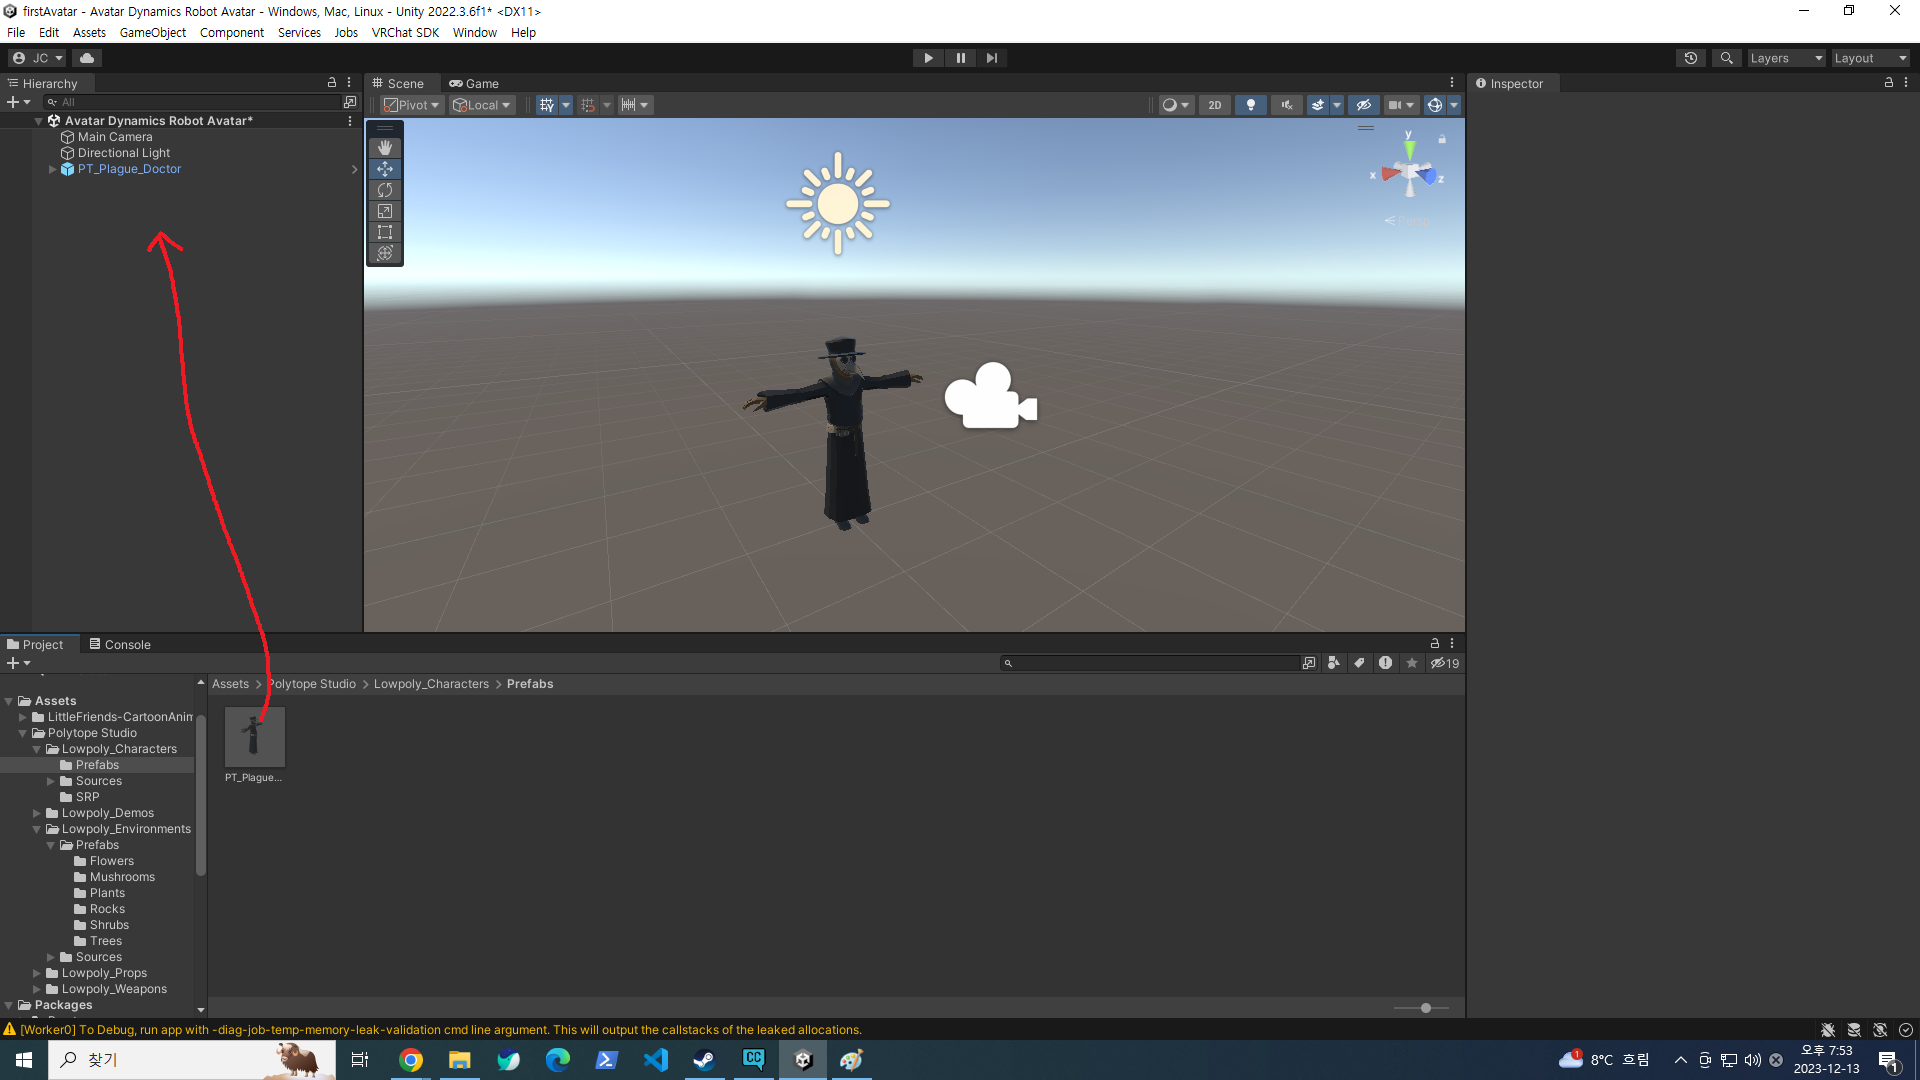Open the Pivot dropdown
The width and height of the screenshot is (1920, 1080).
412,105
